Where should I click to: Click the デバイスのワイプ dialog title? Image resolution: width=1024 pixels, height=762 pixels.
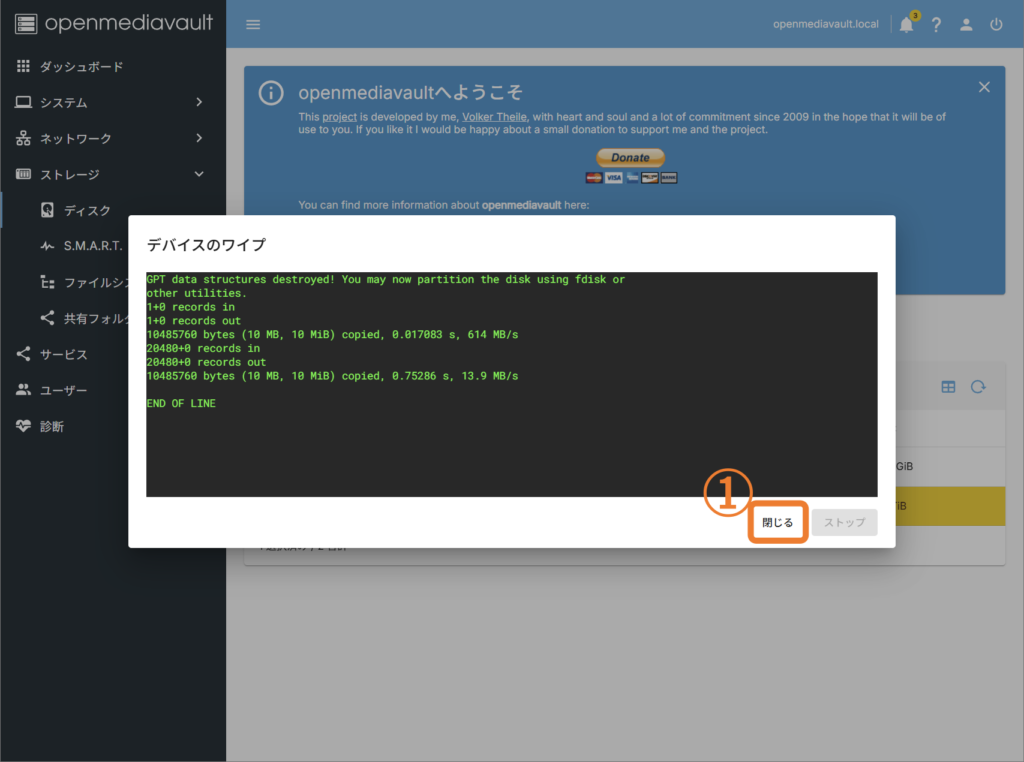[x=206, y=245]
